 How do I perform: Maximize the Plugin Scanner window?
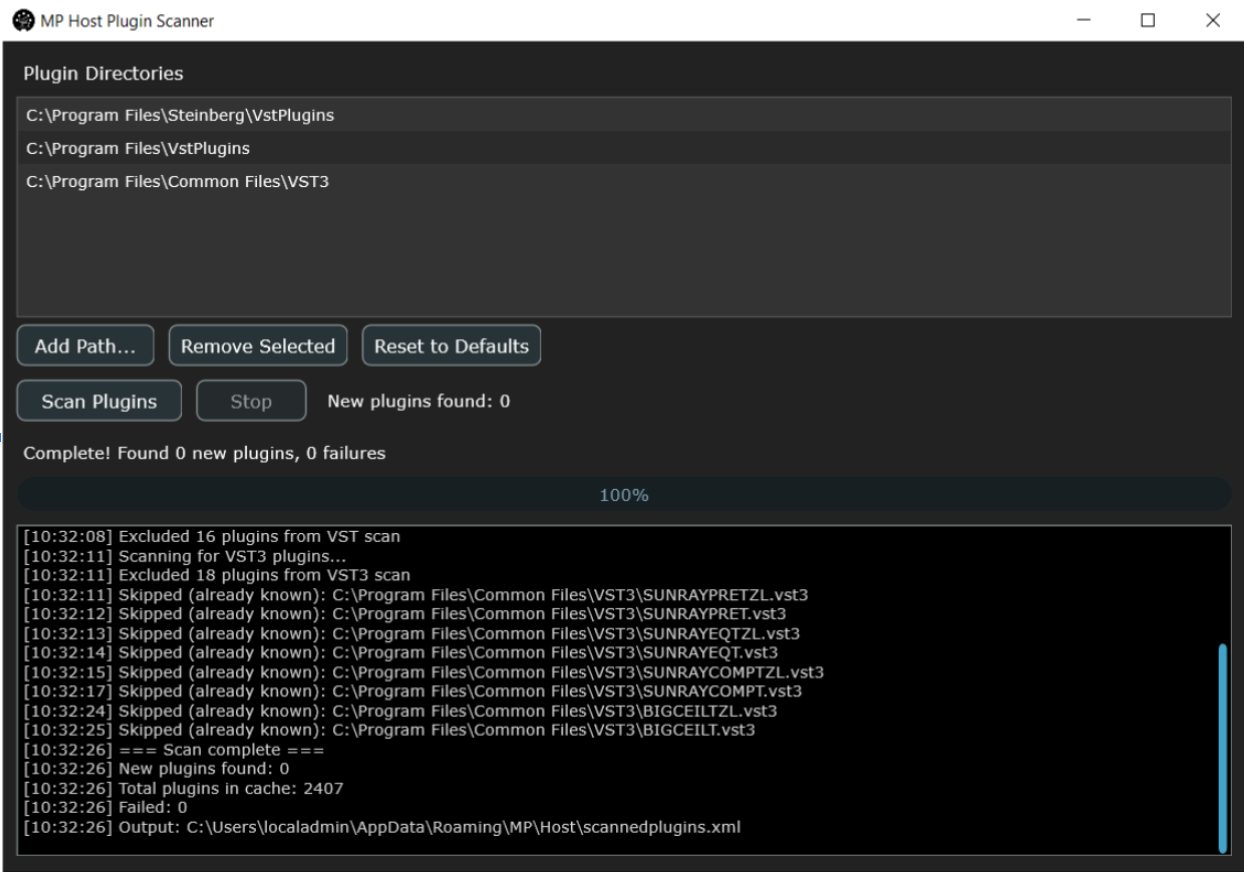point(1148,20)
